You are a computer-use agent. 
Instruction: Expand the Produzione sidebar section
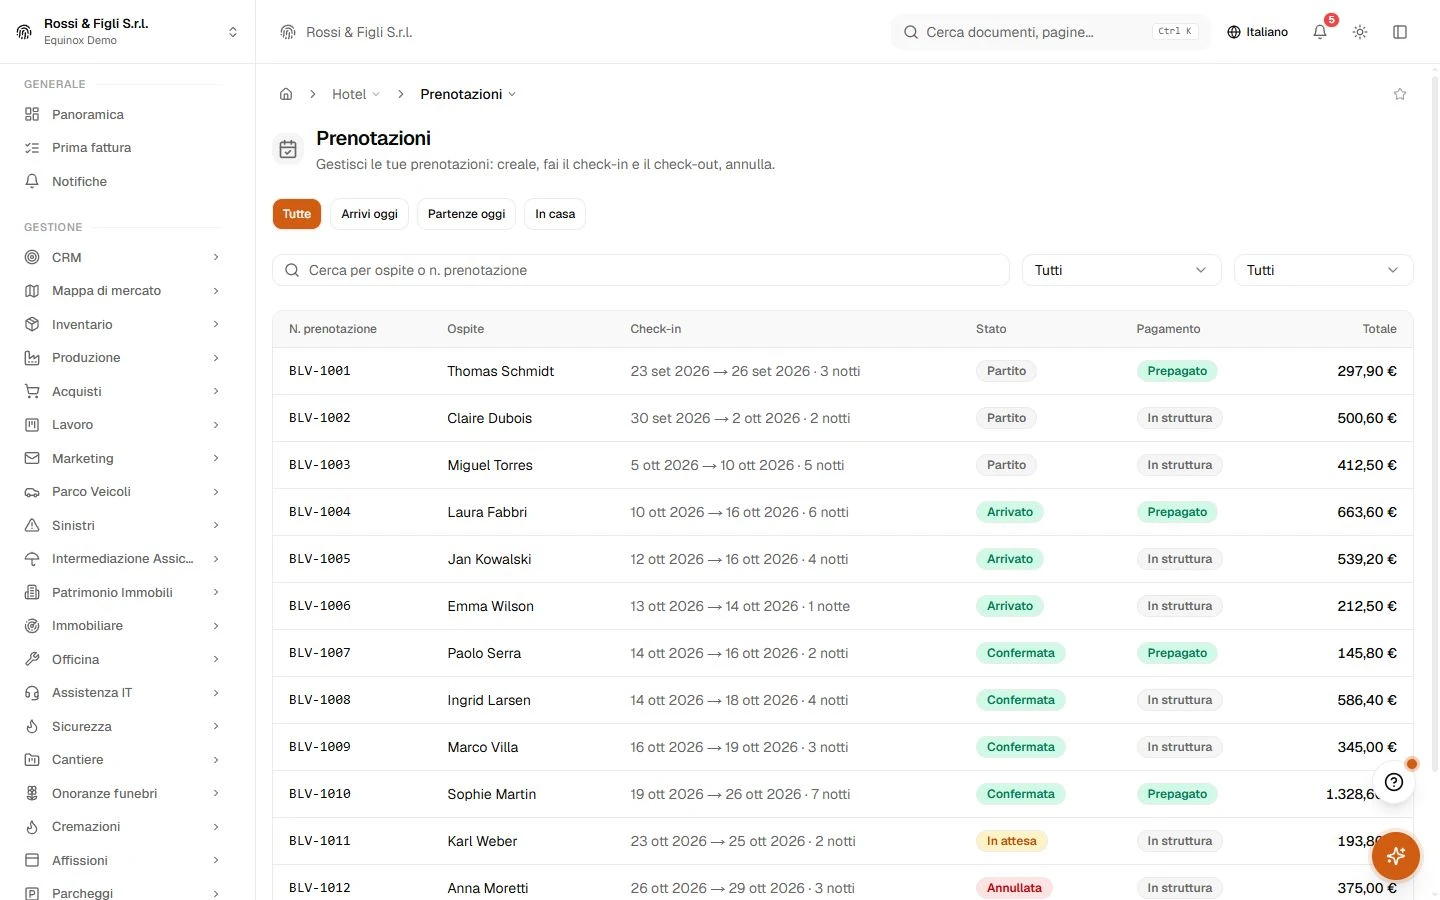point(122,358)
